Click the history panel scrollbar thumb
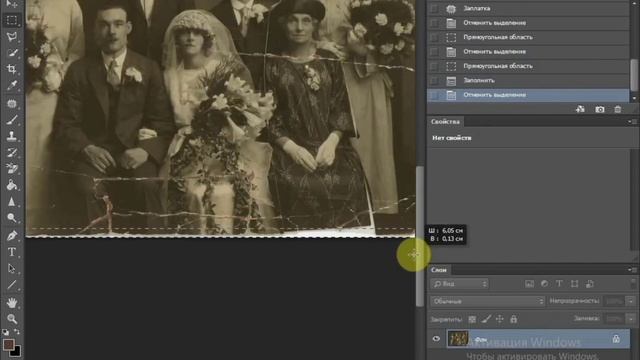 tap(634, 75)
